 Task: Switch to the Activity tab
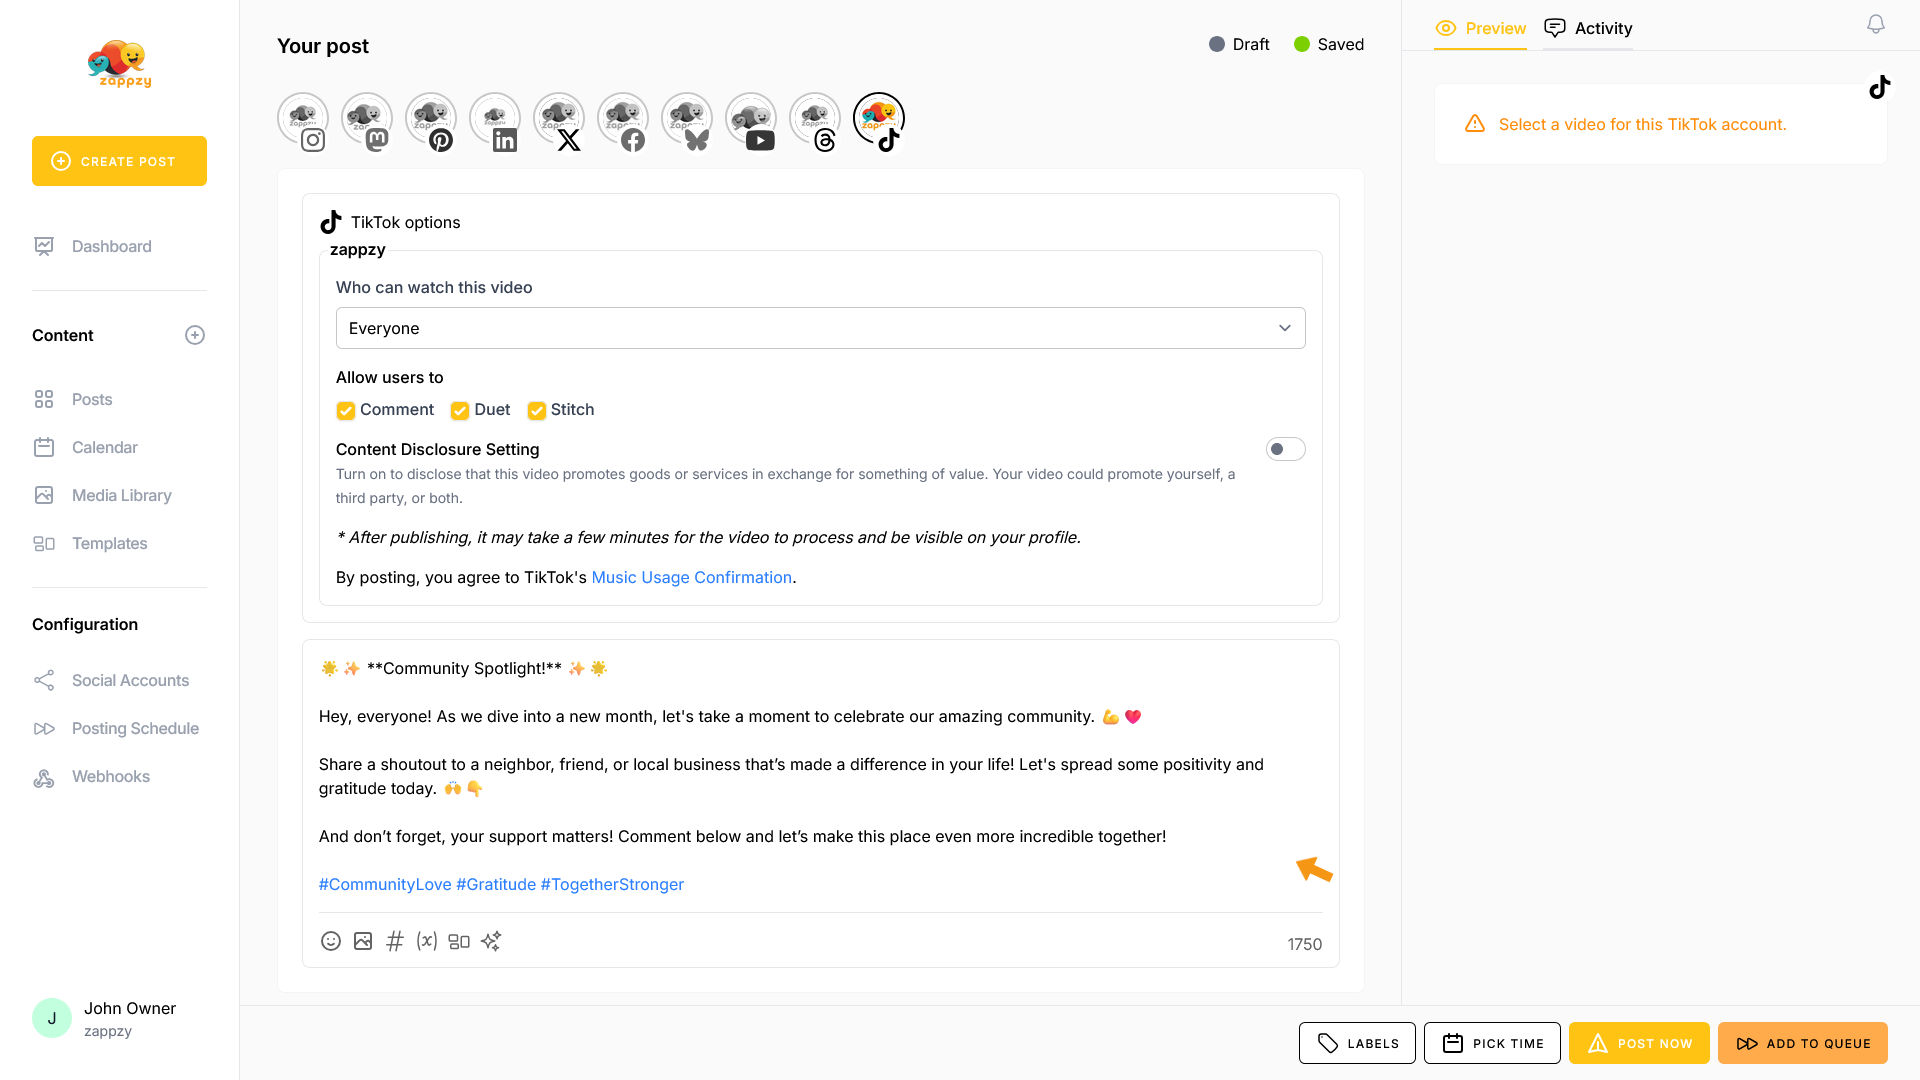pos(1588,28)
